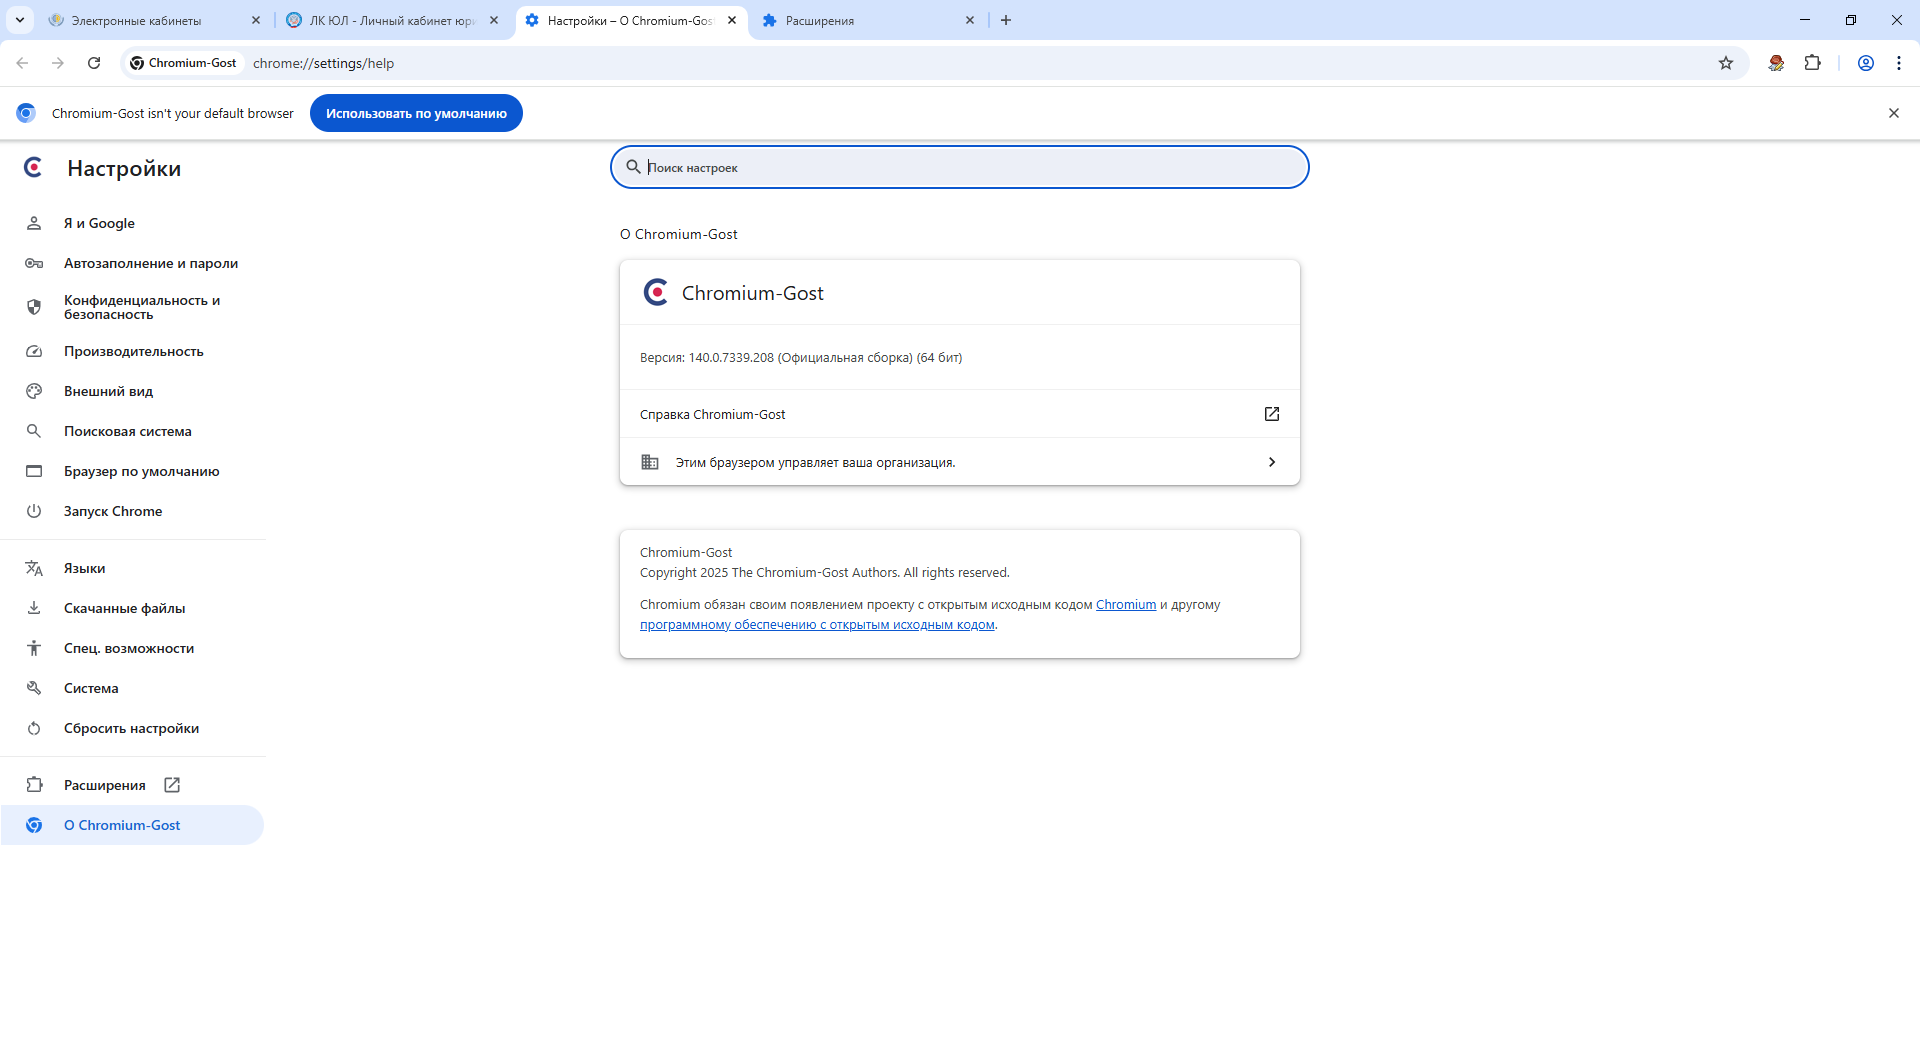Open Расширения in the sidebar

coord(133,785)
